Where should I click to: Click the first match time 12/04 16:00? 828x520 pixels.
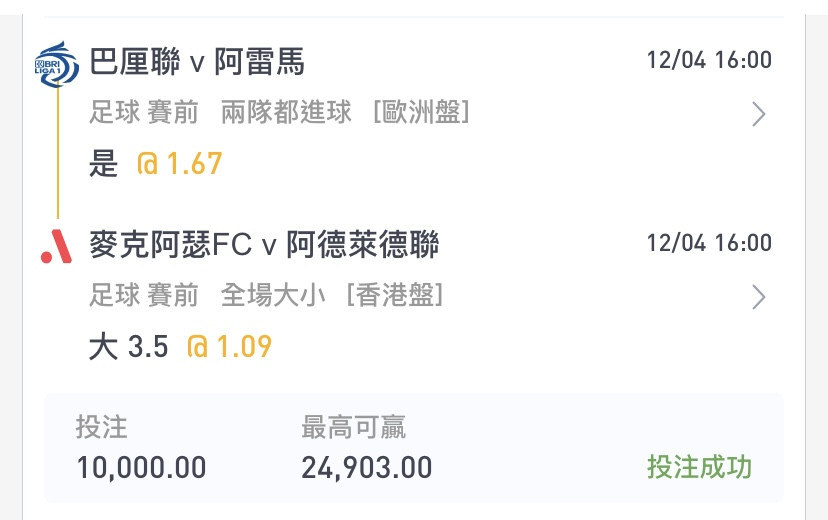[709, 60]
